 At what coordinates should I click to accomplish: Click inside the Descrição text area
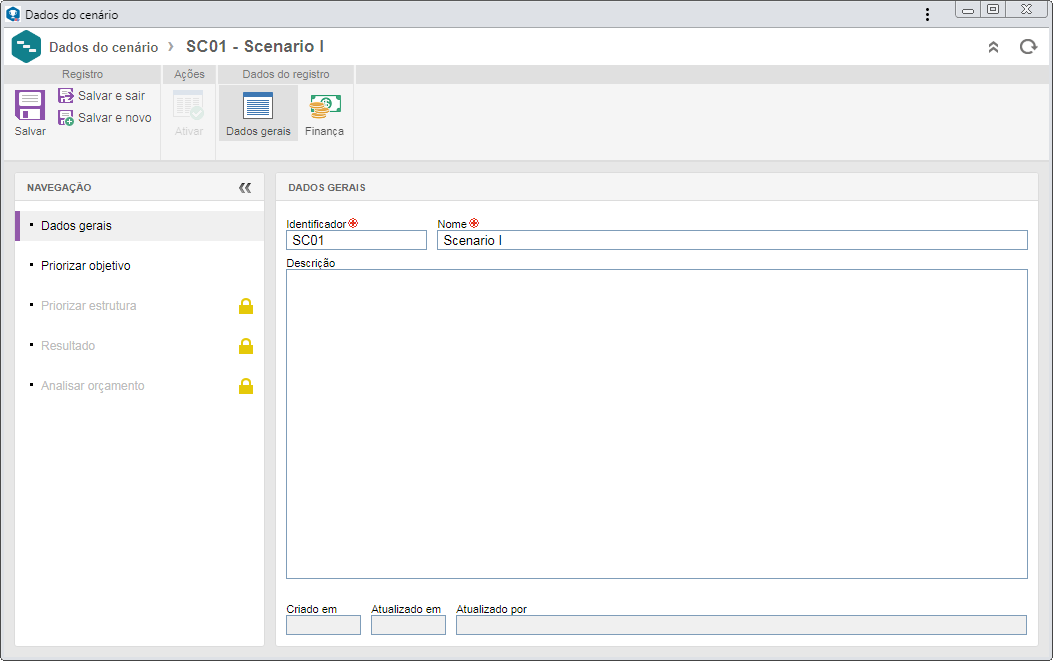pos(657,424)
